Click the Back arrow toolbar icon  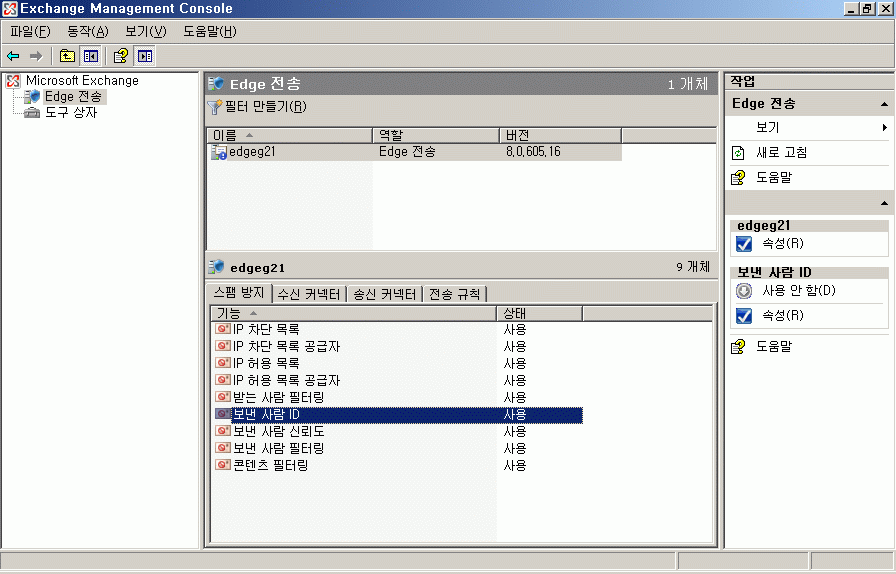pos(13,56)
